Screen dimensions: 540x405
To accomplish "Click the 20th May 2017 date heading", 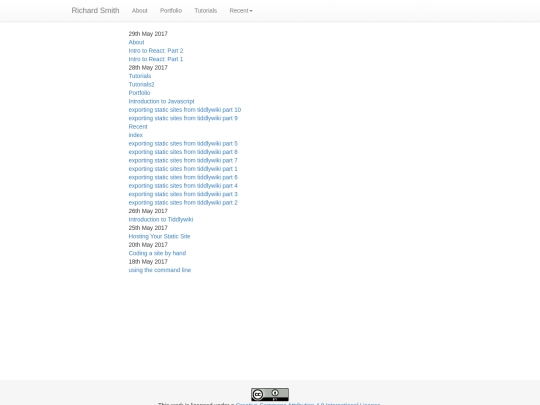I will 148,245.
